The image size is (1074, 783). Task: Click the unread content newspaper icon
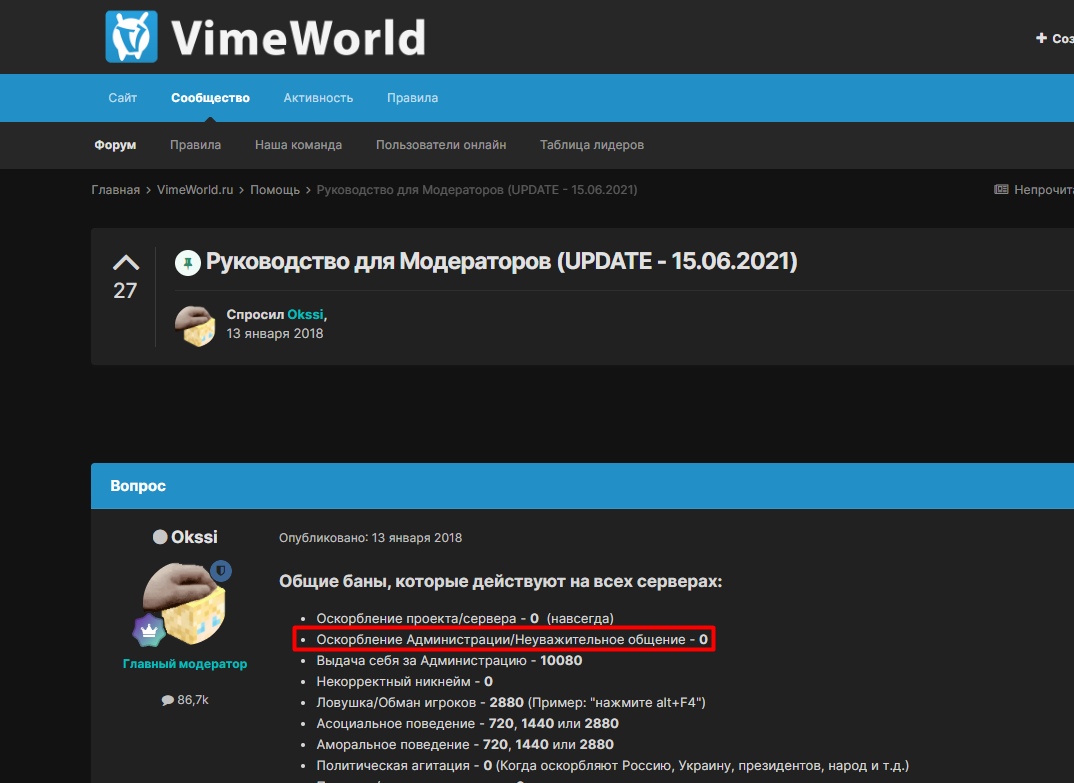[x=1001, y=190]
